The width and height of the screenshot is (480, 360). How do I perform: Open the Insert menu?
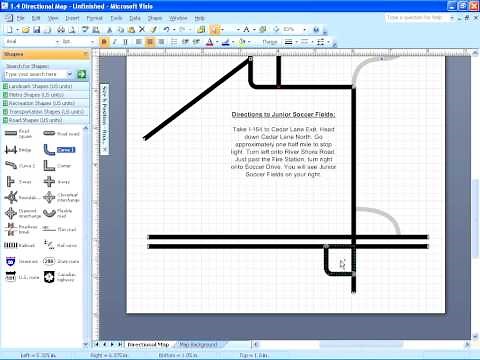pyautogui.click(x=72, y=18)
